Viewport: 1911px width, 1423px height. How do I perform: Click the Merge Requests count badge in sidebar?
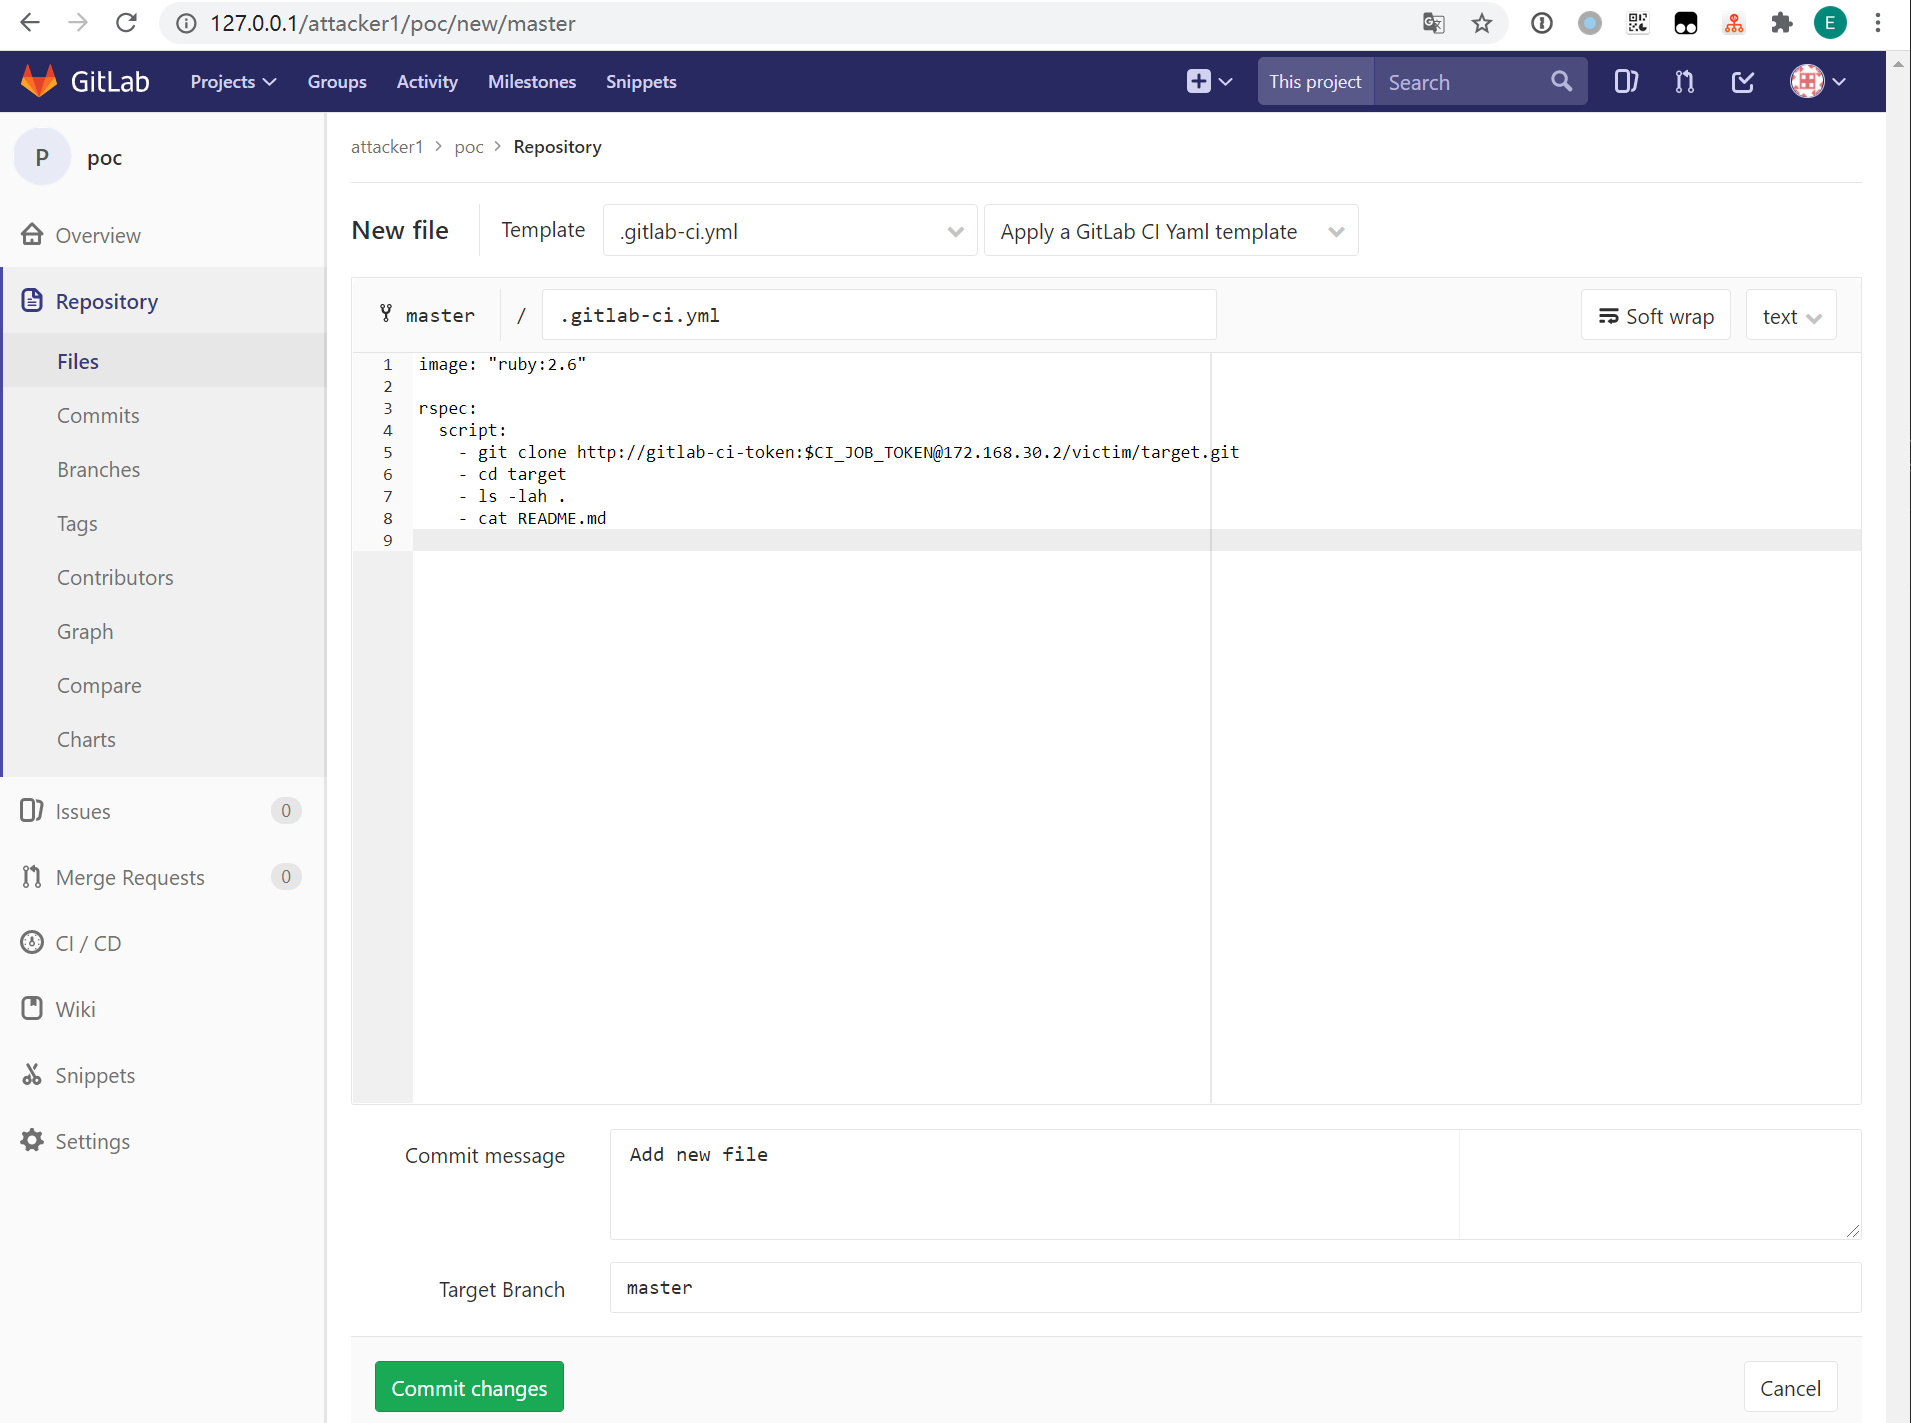click(x=285, y=877)
